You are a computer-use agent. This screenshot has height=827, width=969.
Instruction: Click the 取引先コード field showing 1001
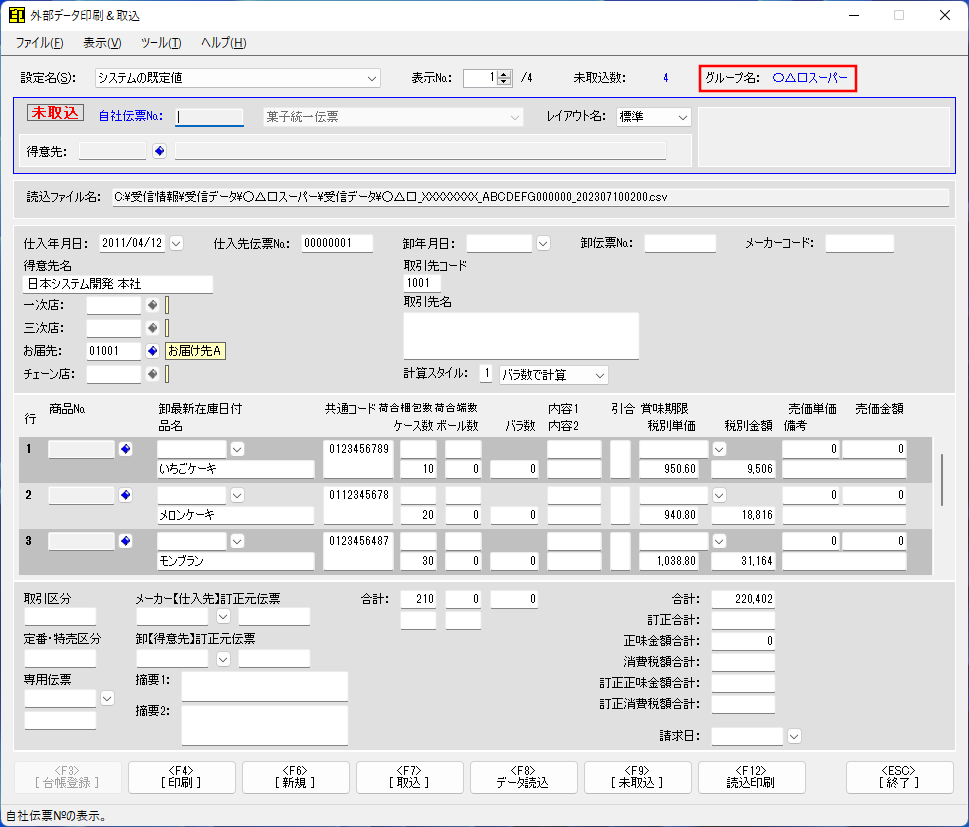tap(422, 283)
